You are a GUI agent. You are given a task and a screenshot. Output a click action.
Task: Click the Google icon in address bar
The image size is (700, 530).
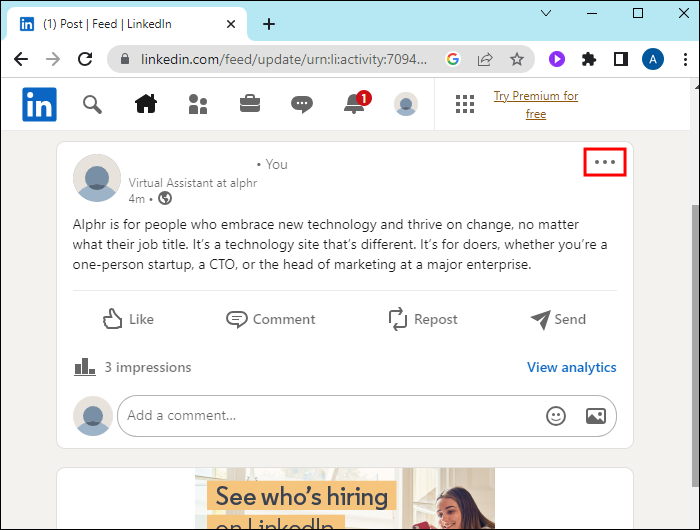point(453,59)
